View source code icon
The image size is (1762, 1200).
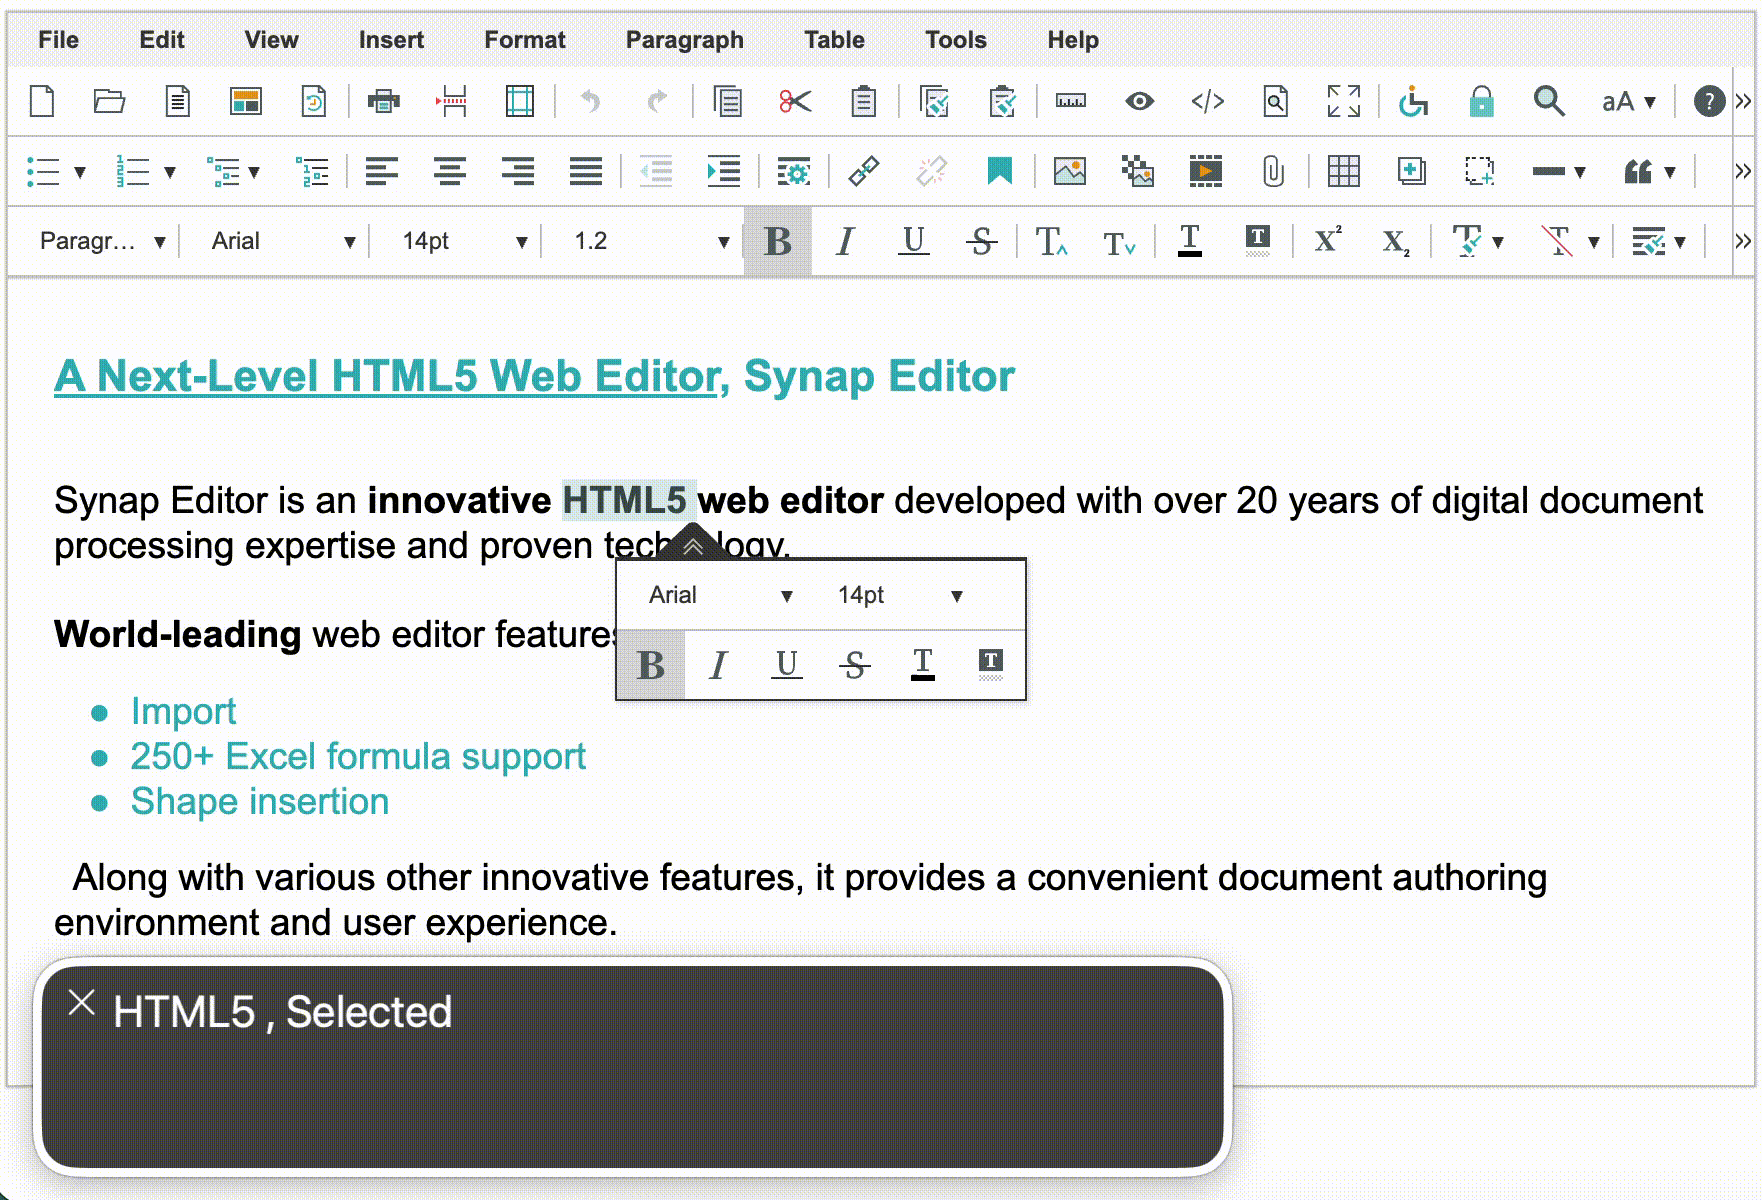click(x=1207, y=101)
